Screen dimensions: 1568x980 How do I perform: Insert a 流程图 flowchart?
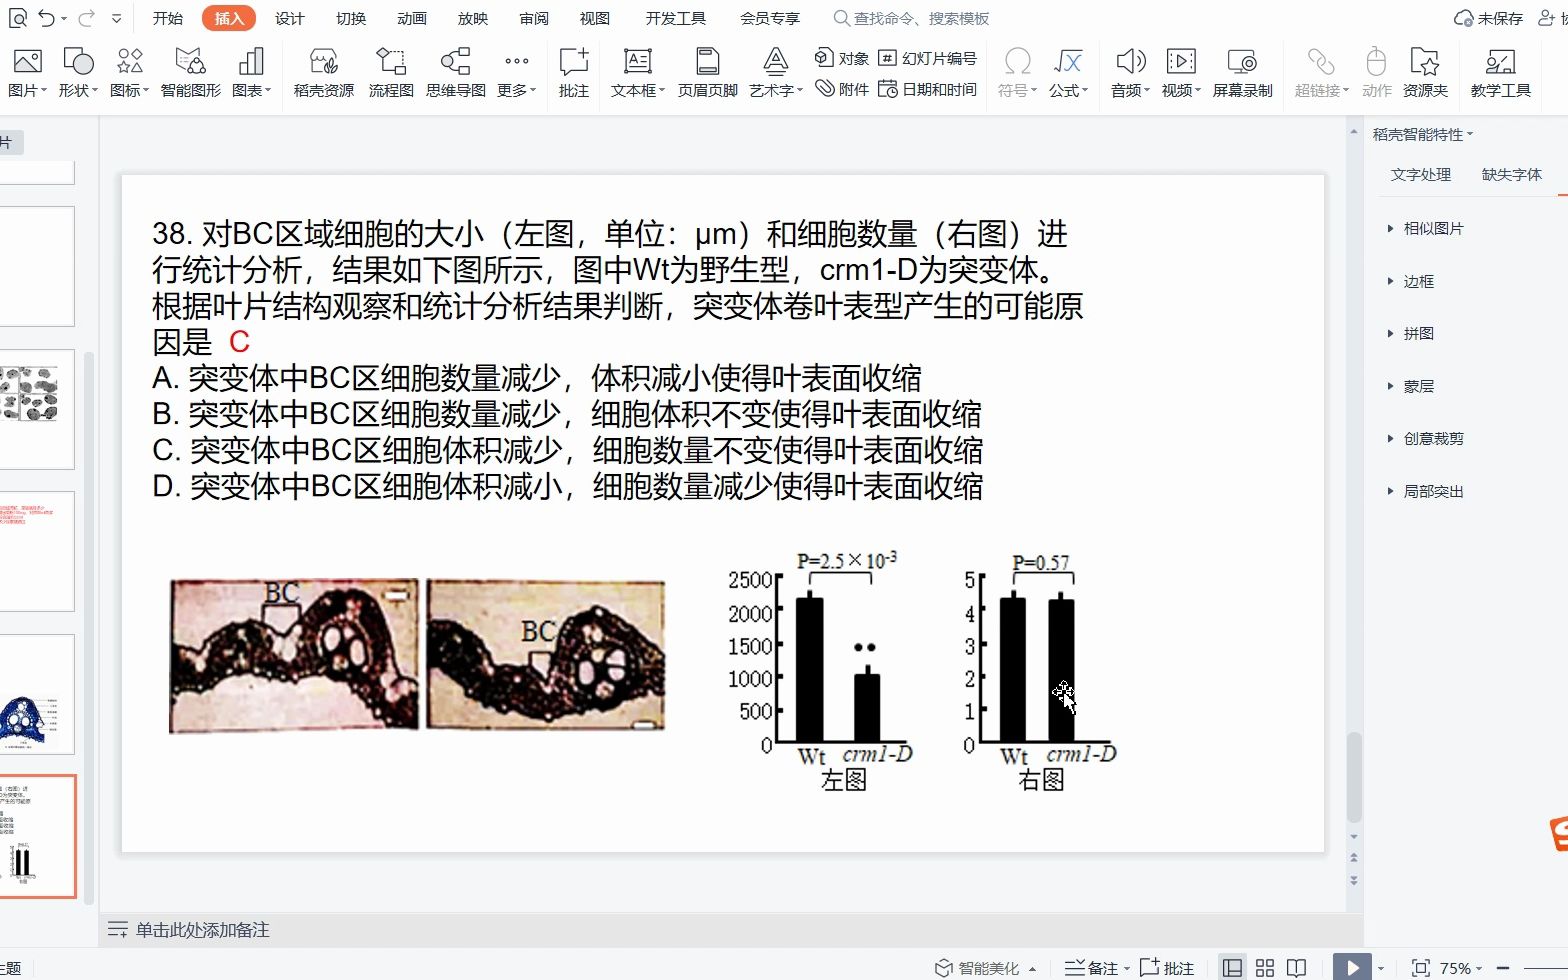[x=390, y=73]
